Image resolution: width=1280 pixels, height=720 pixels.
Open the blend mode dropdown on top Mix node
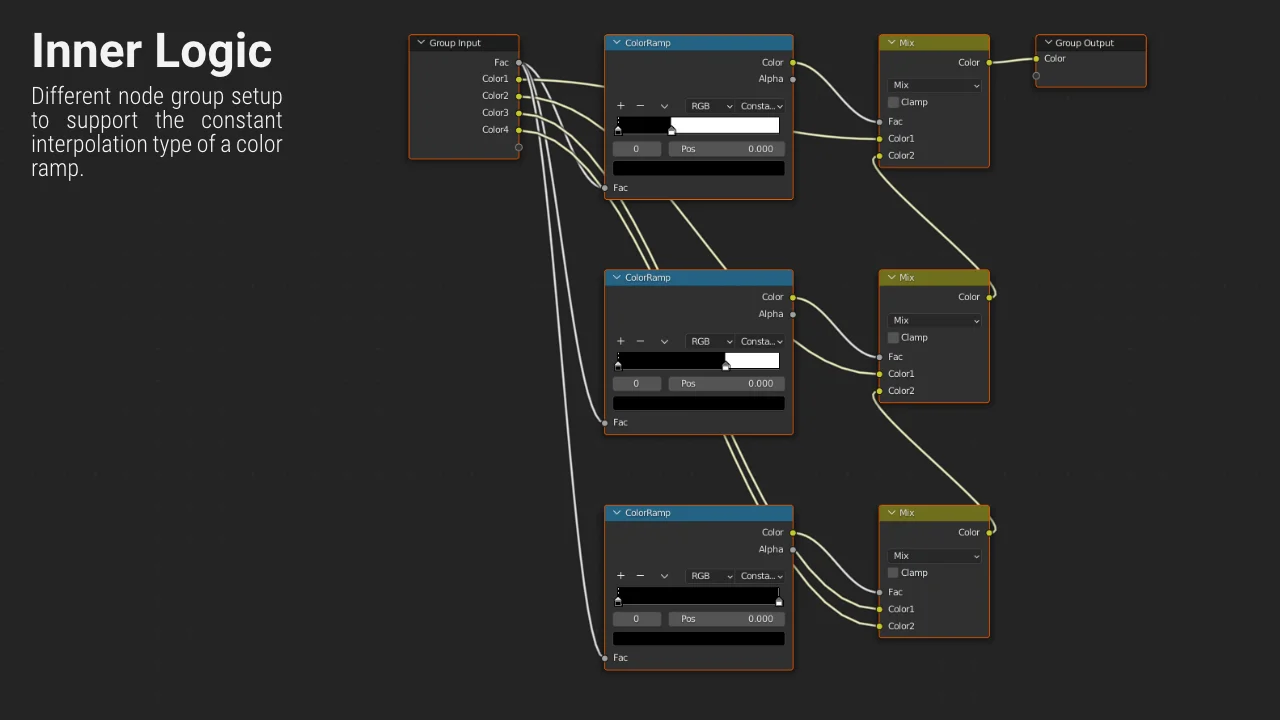[934, 84]
